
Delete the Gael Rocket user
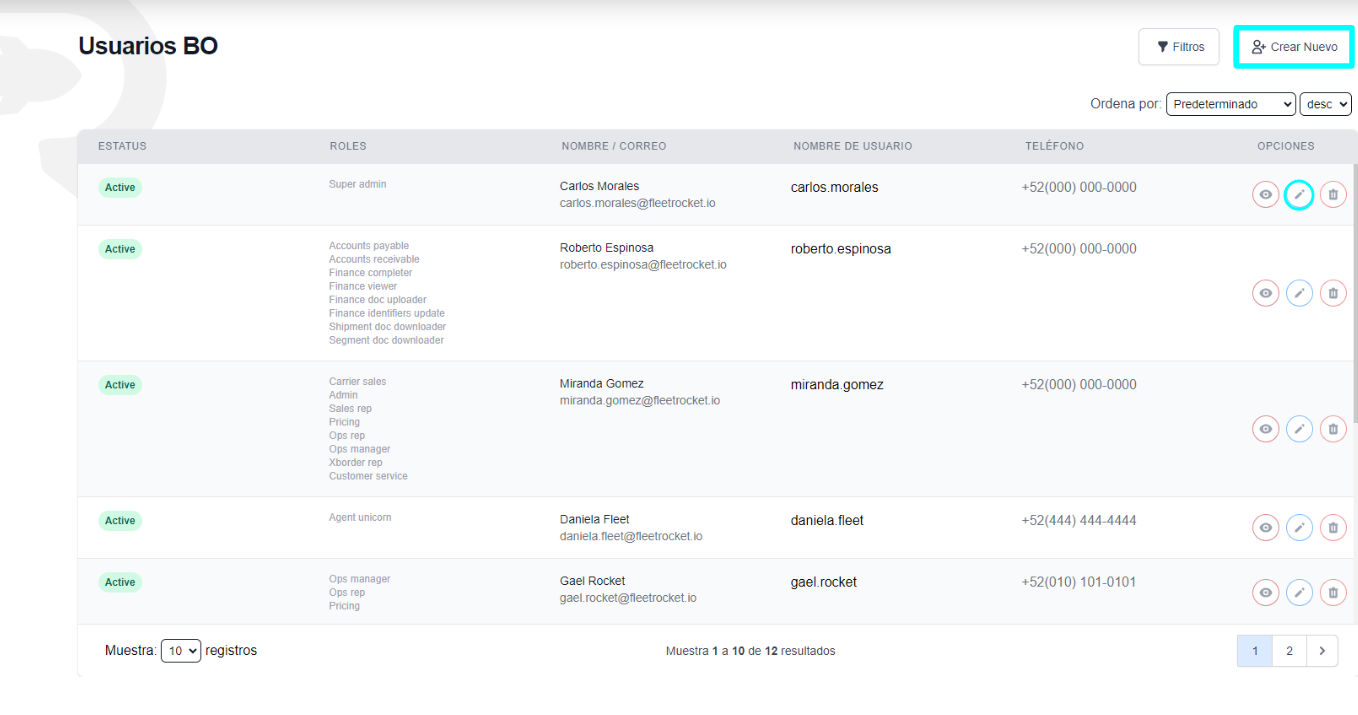coord(1333,591)
